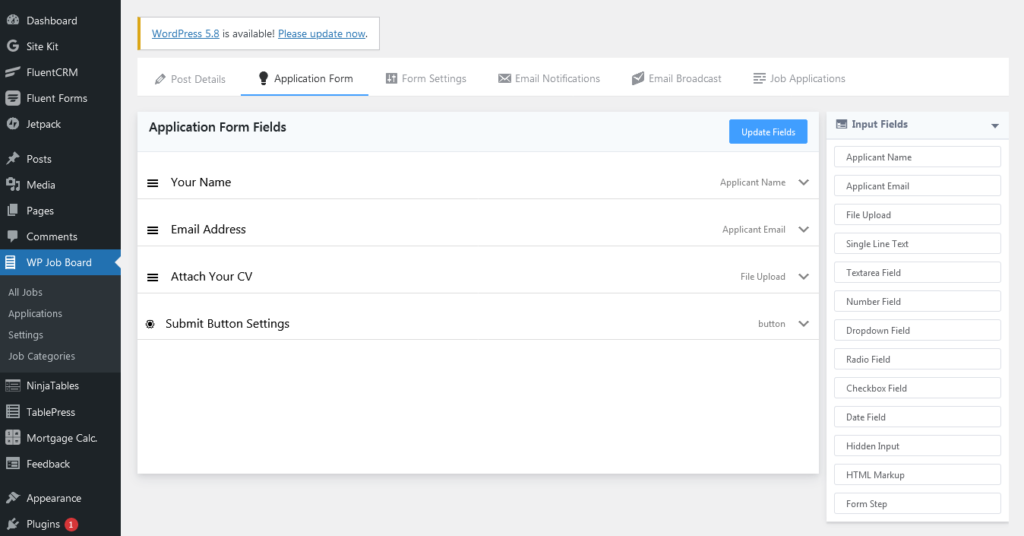The image size is (1024, 536).
Task: Add the Applicant Email input field
Action: coord(917,186)
